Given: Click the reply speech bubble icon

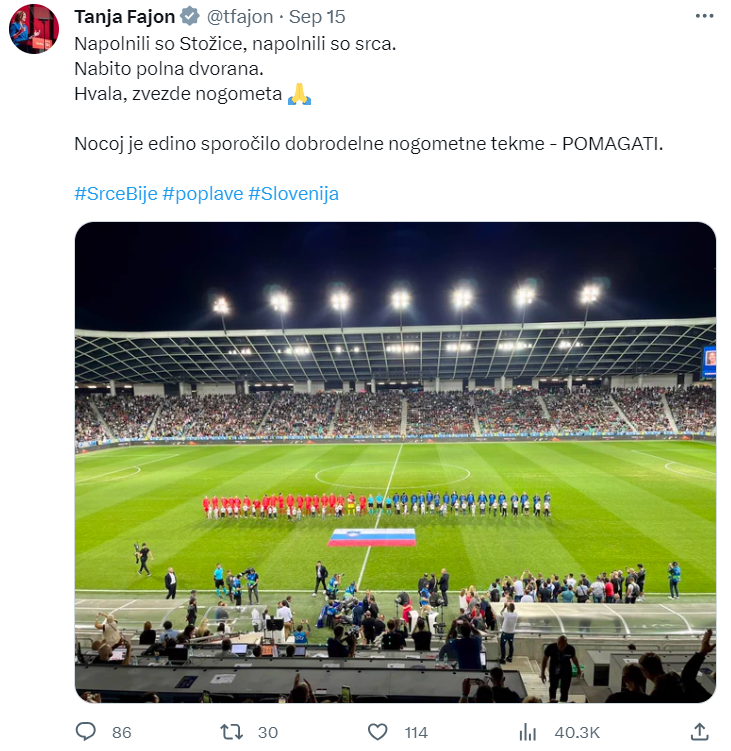Looking at the screenshot, I should coord(86,732).
